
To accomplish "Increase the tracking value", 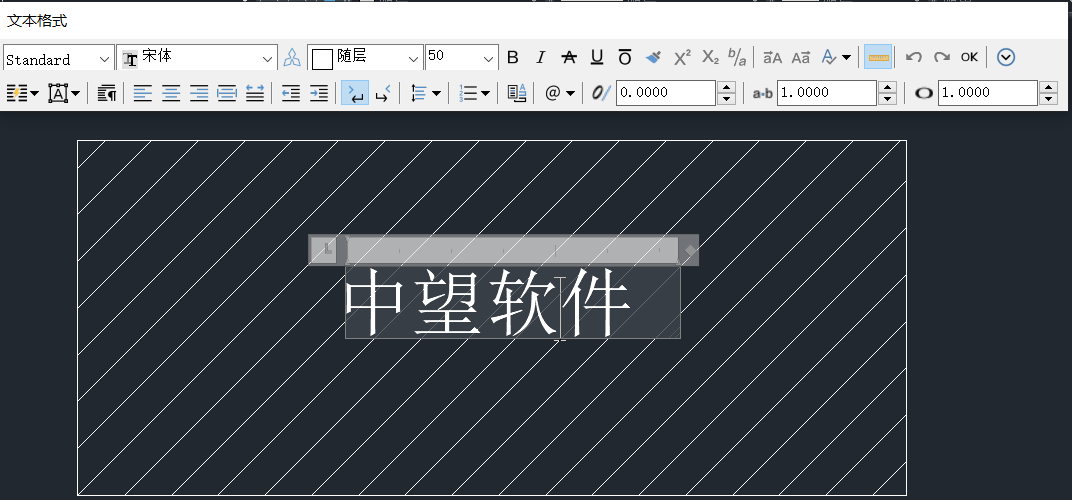I will (887, 87).
